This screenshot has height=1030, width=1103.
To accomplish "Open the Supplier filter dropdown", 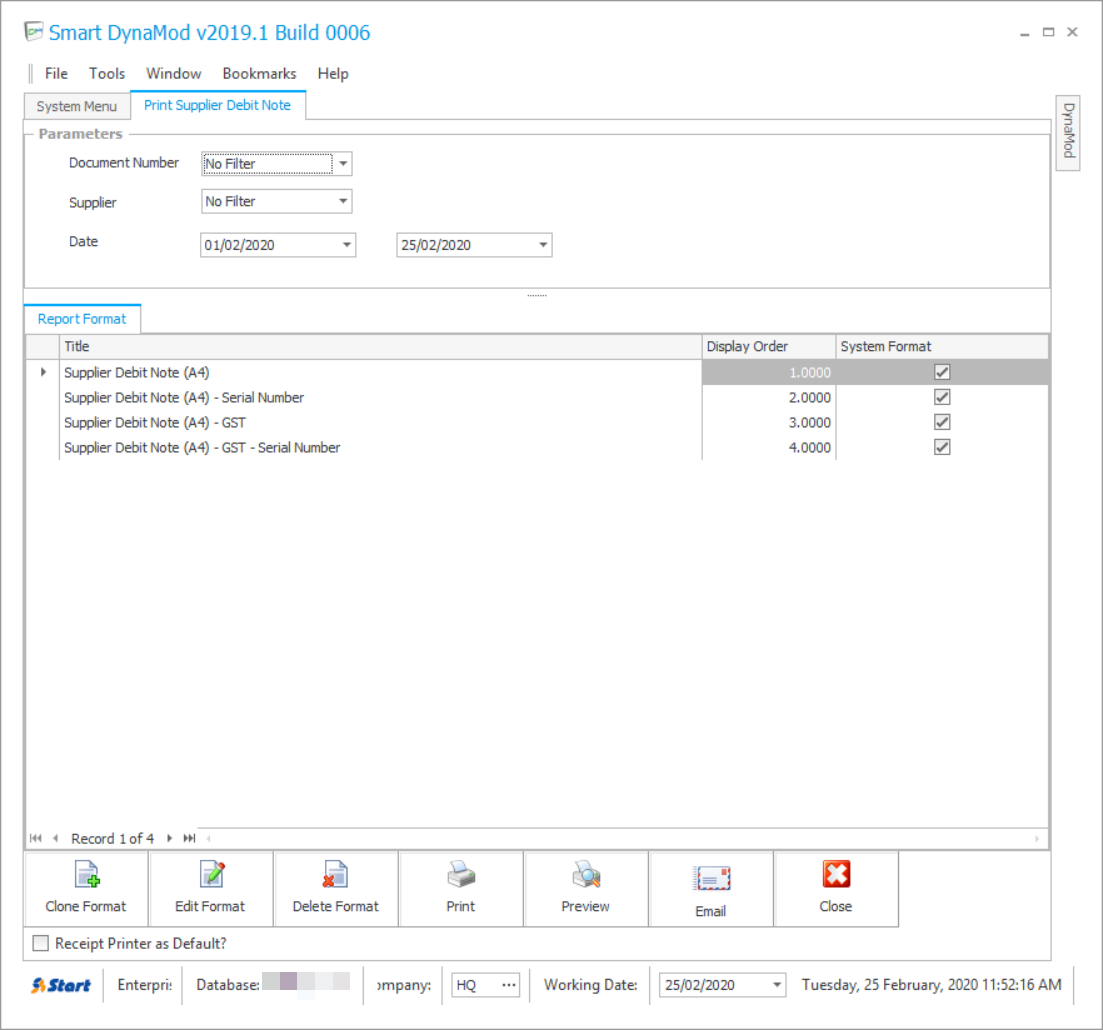I will coord(343,201).
